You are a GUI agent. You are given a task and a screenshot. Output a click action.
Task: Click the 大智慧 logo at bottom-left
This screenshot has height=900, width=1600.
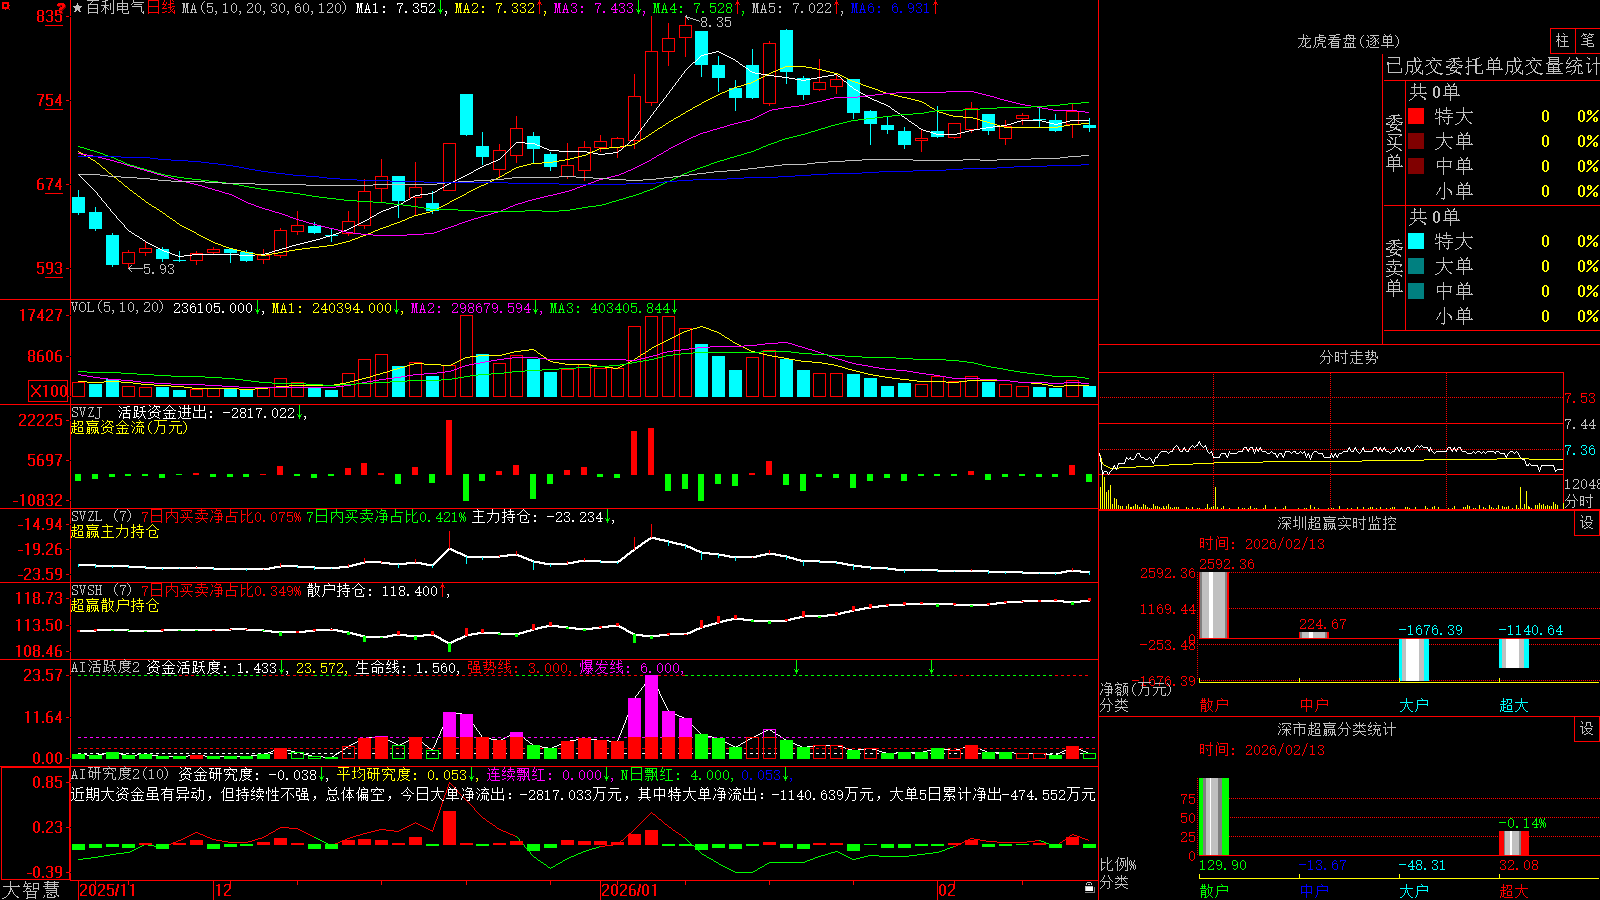coord(31,890)
